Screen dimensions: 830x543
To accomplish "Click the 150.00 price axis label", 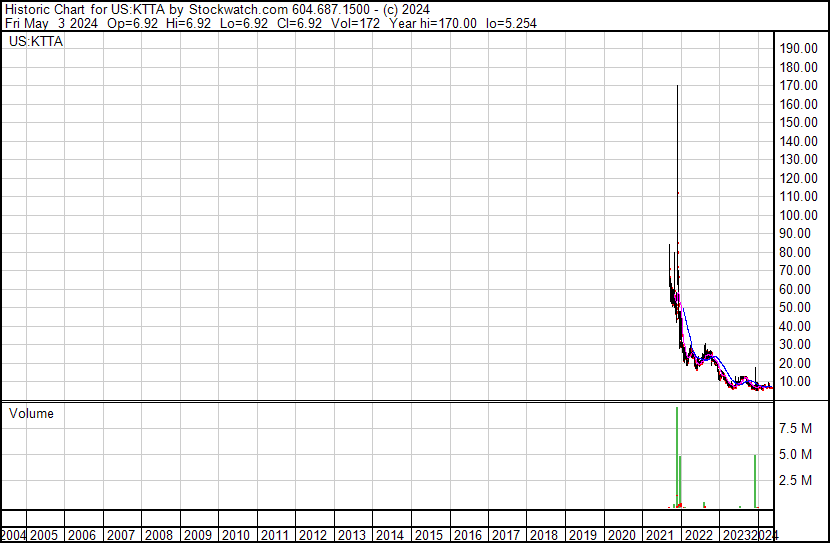I will (x=798, y=122).
